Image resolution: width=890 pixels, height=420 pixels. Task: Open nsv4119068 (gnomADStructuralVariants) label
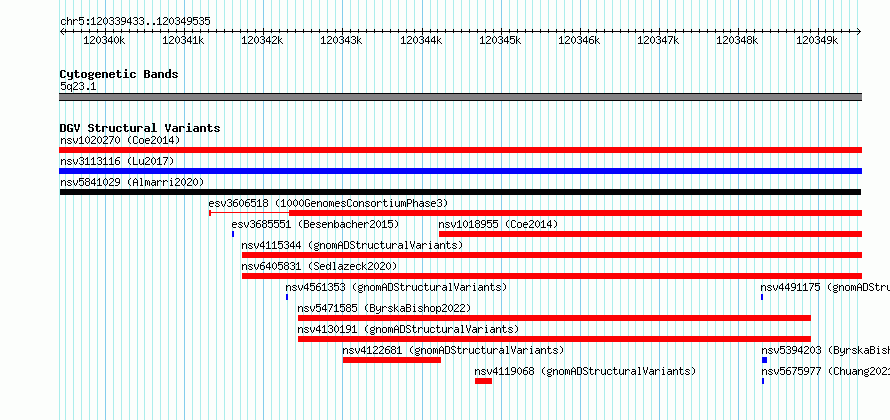(x=585, y=371)
